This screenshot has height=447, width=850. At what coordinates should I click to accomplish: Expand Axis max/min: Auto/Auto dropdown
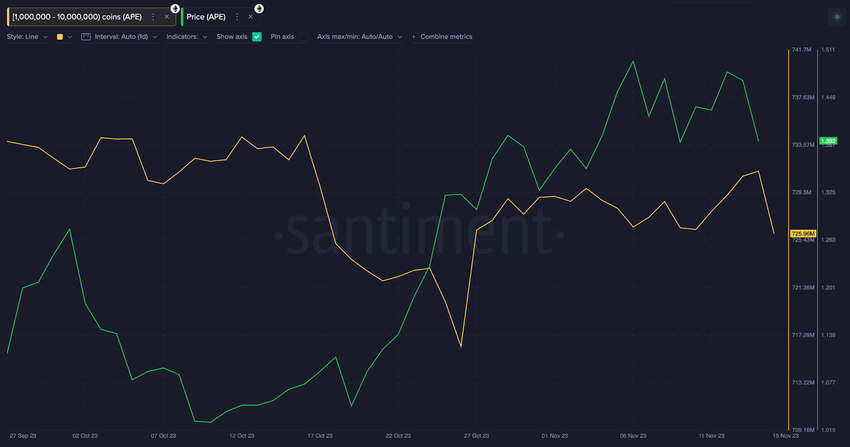tap(359, 37)
